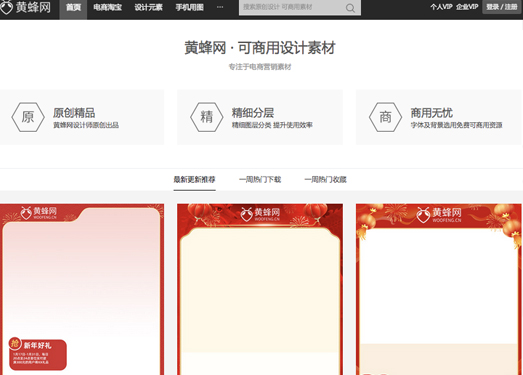This screenshot has height=375, width=523.
Task: Click the 原 hexagon icon
Action: point(28,117)
